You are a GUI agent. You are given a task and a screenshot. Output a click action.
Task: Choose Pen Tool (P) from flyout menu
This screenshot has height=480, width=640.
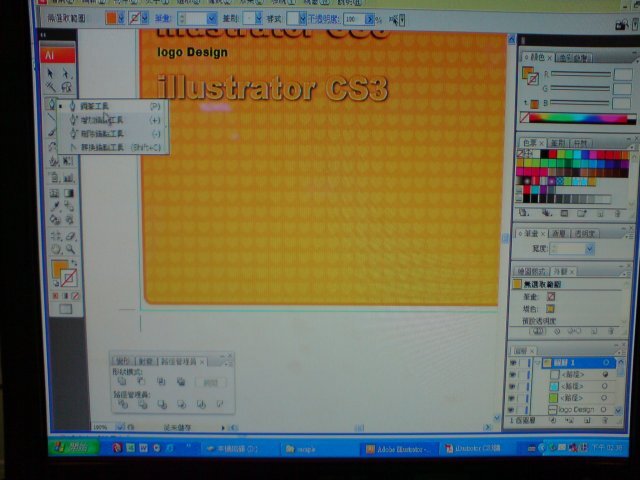click(x=113, y=106)
